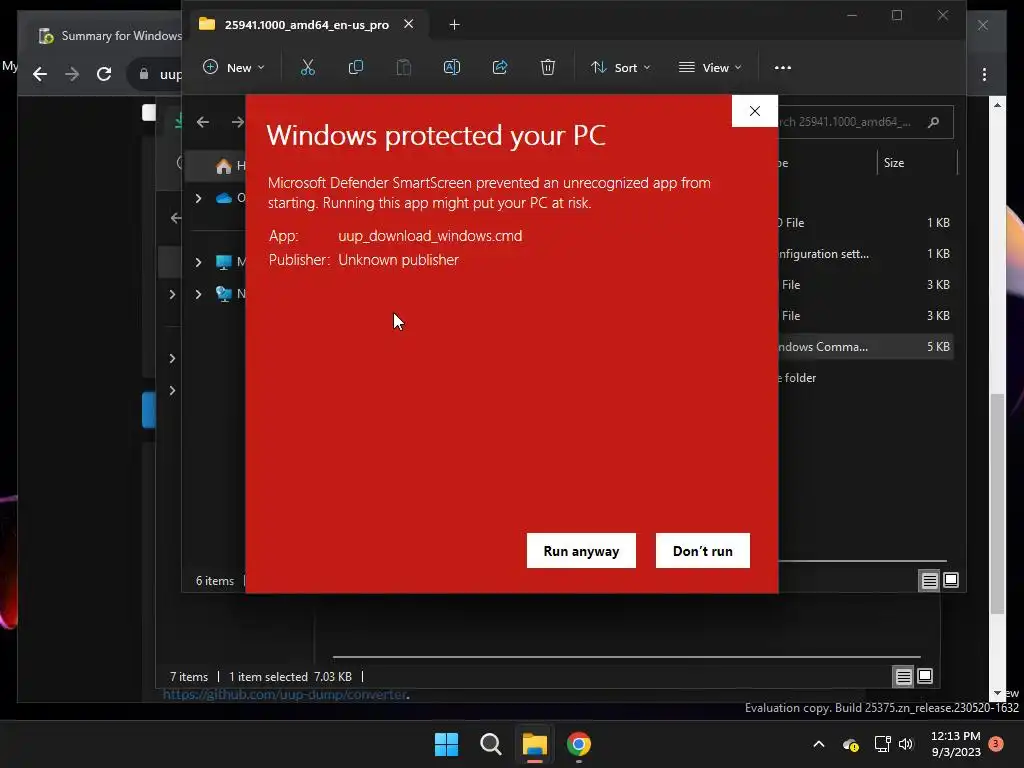Click Chrome forward button
The image size is (1024, 768).
click(x=72, y=74)
